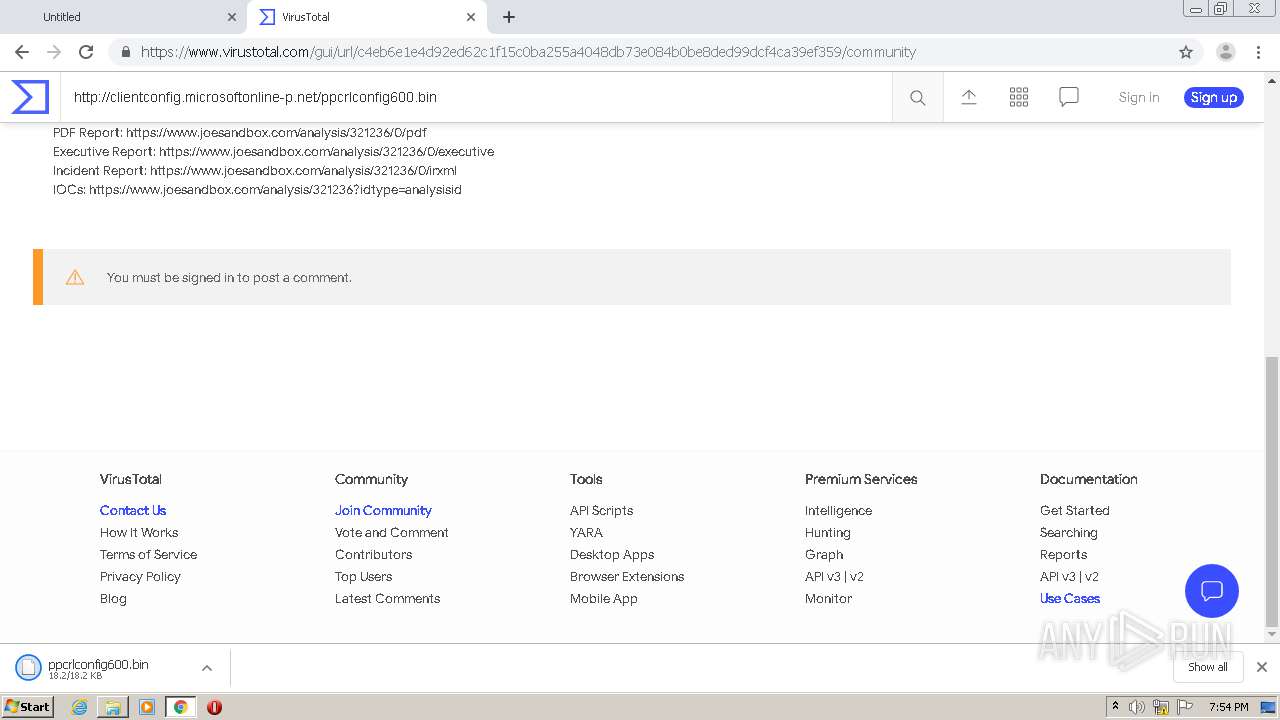
Task: Switch to the Untitled tab
Action: tap(124, 17)
